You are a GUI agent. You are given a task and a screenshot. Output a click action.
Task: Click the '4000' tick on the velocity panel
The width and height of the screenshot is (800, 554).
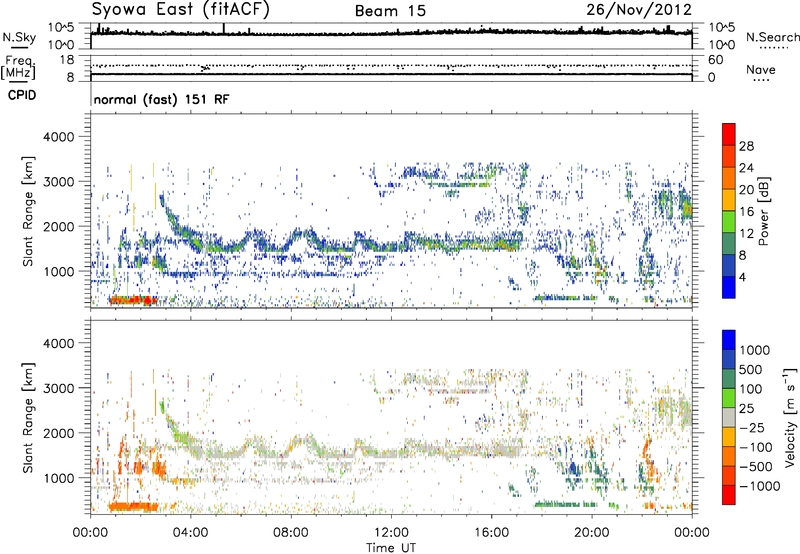pyautogui.click(x=58, y=343)
